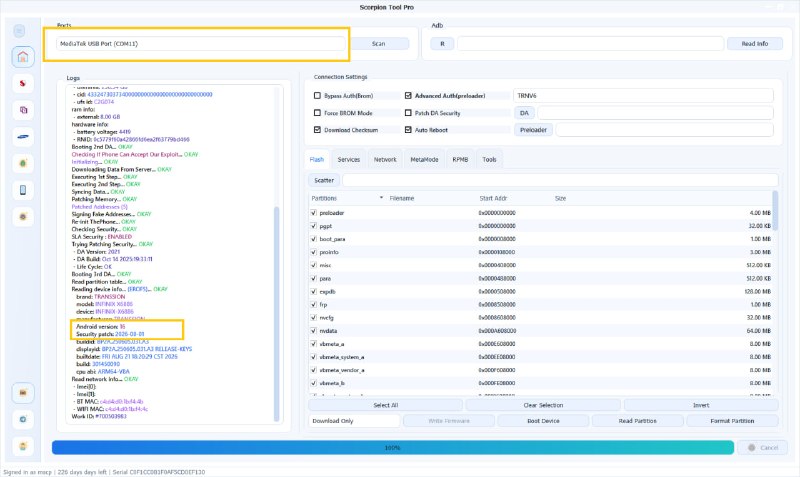Click the Read Info button
The height and width of the screenshot is (477, 800).
point(755,44)
